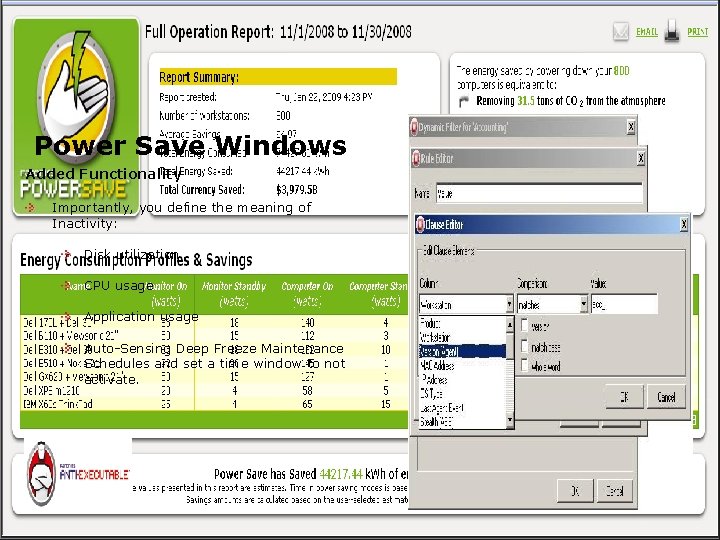The width and height of the screenshot is (720, 540).
Task: Toggle the whole word checkbox
Action: coord(525,366)
